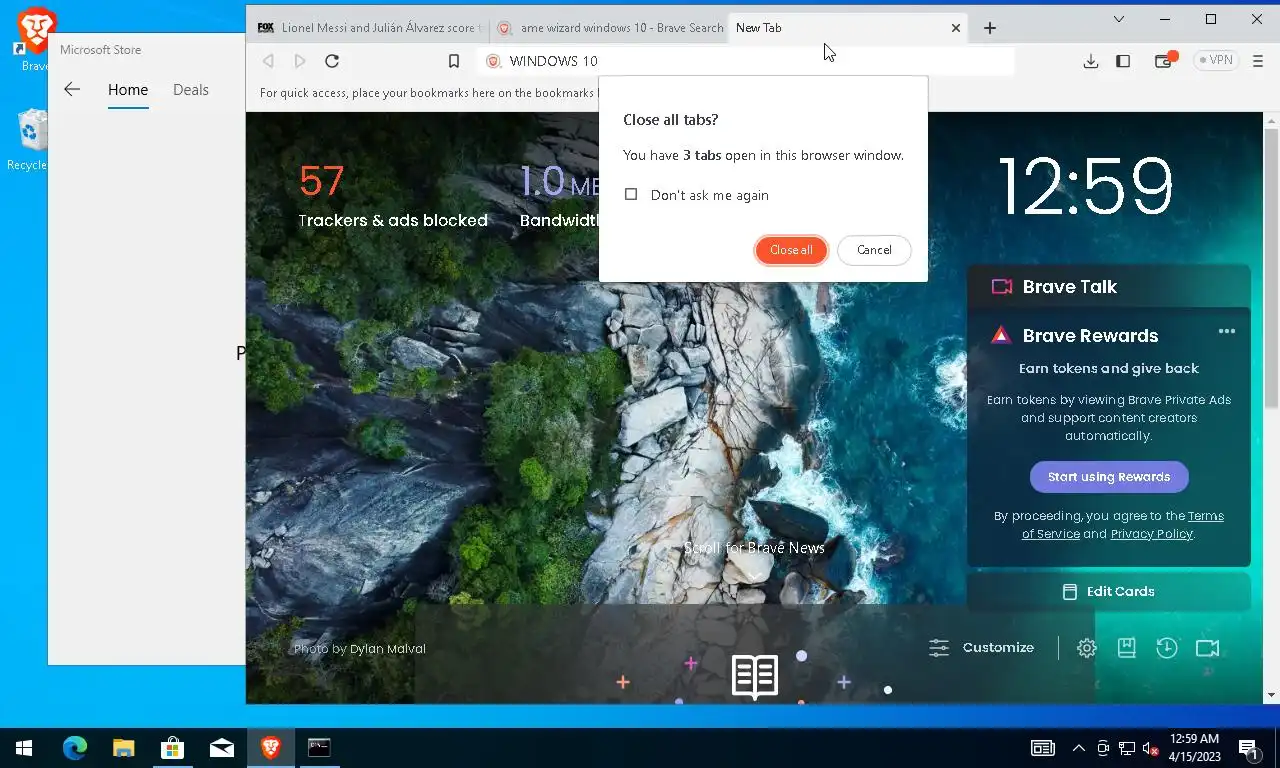This screenshot has width=1280, height=768.
Task: Click Brave icon in taskbar
Action: (x=270, y=748)
